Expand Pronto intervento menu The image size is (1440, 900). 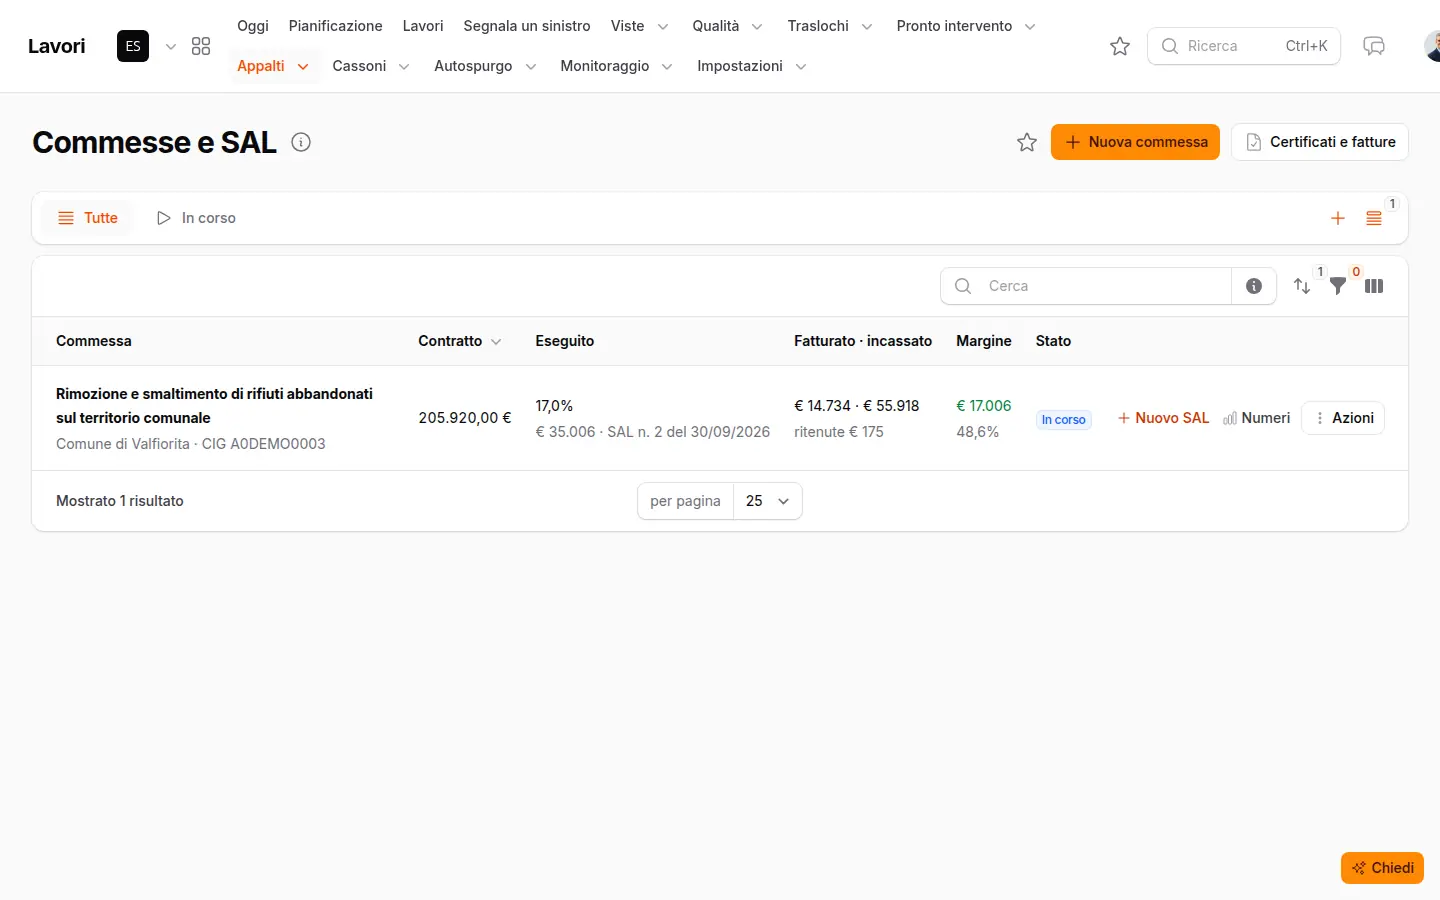[x=966, y=26]
